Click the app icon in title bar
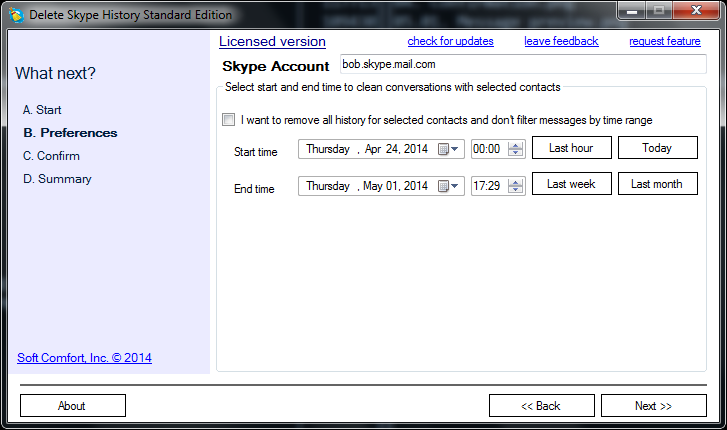 click(x=15, y=15)
